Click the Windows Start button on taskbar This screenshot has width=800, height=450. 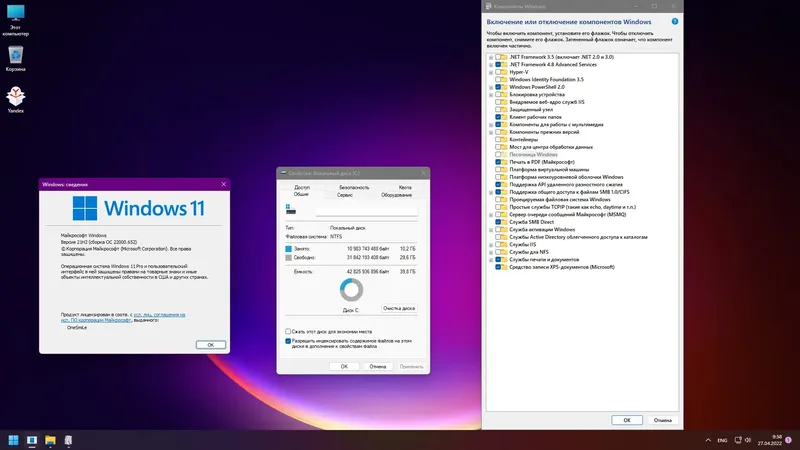[14, 439]
